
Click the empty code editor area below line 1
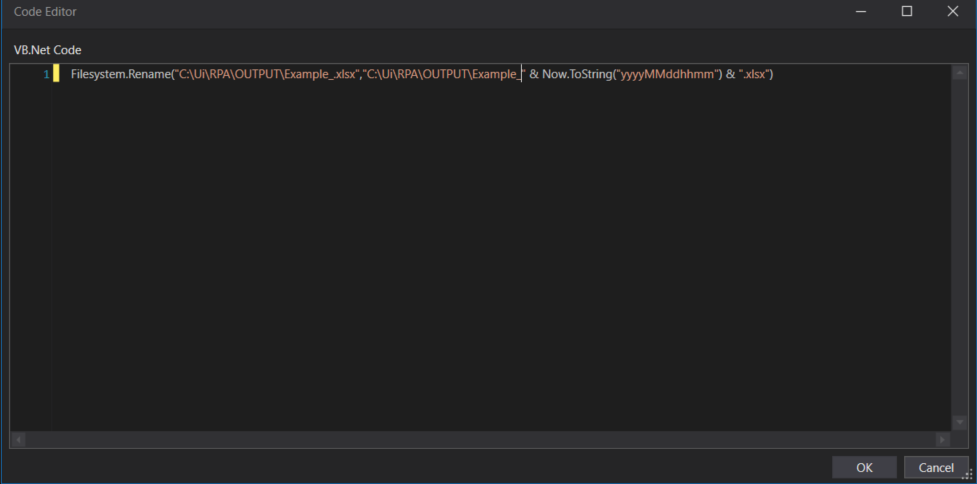click(502, 255)
